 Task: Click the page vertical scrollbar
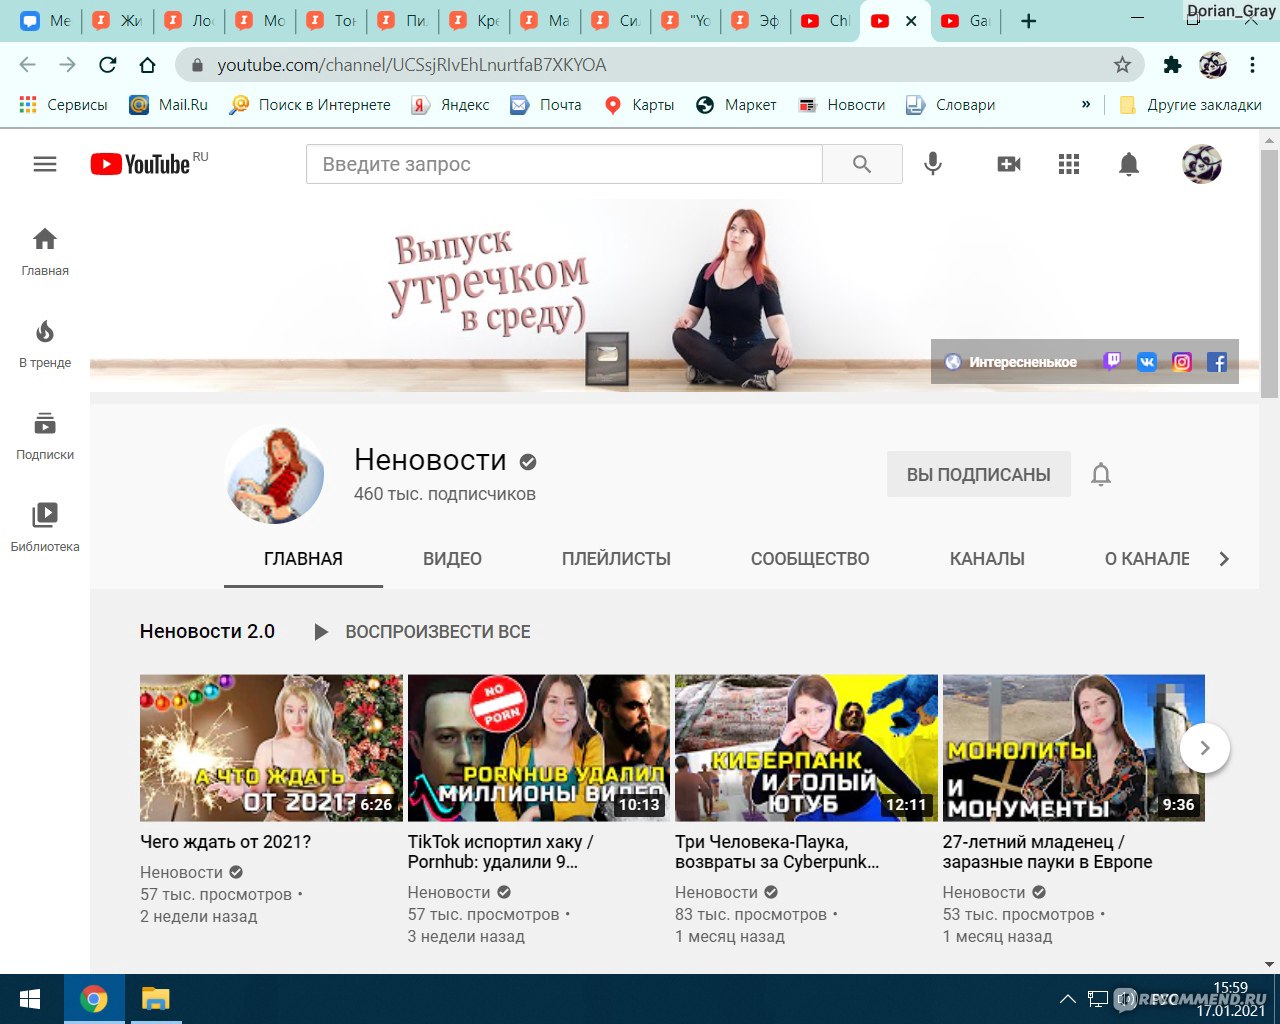click(x=1269, y=274)
